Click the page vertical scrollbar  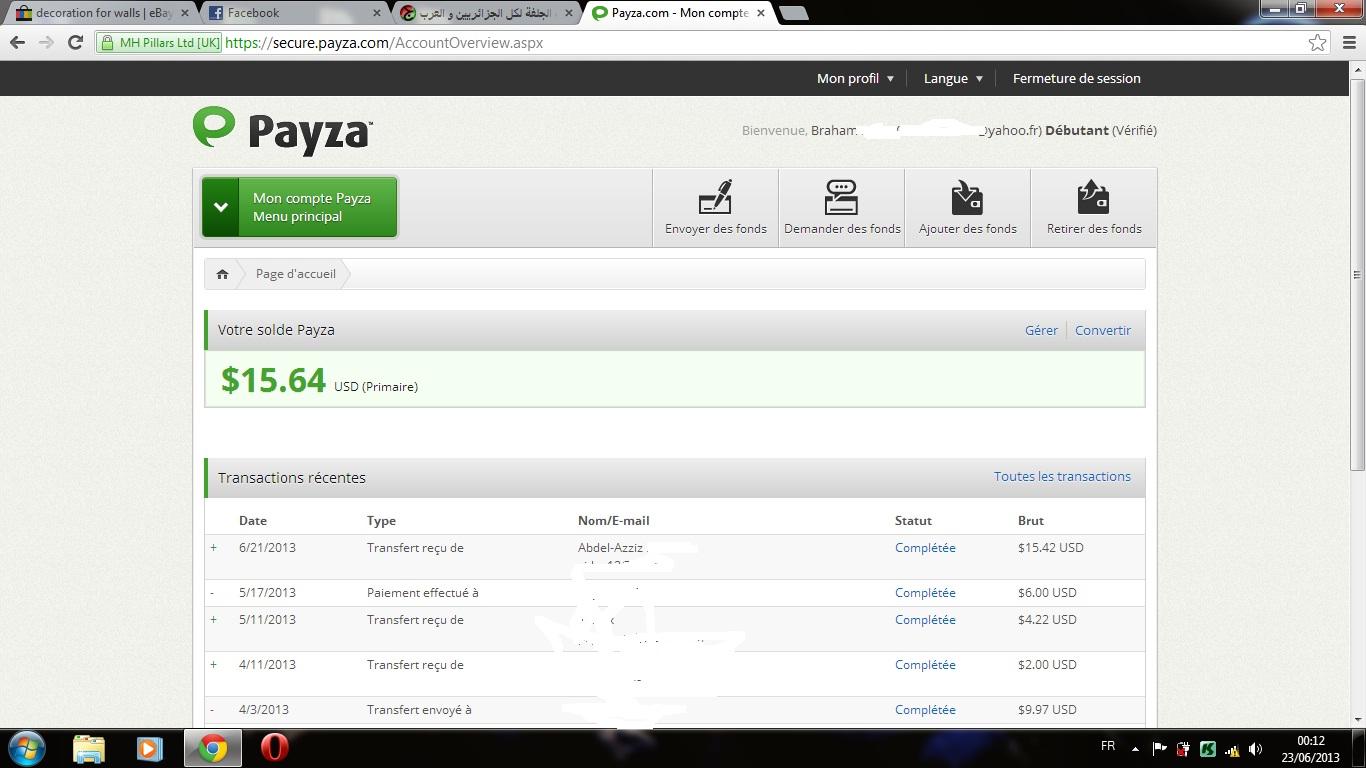[1357, 274]
